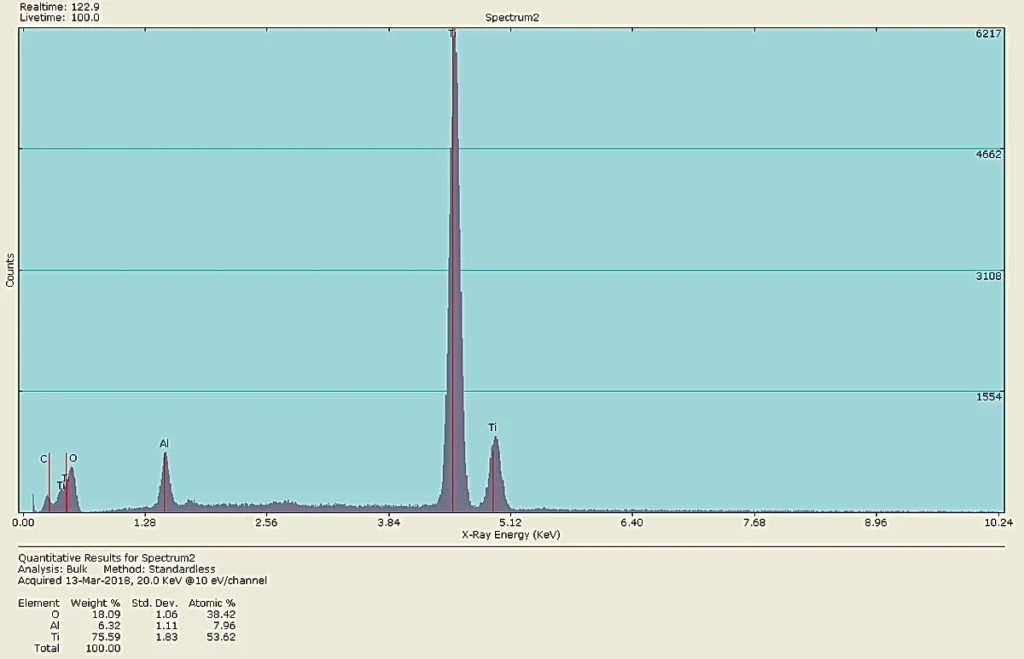Click the 6217 maximum counts value
The width and height of the screenshot is (1024, 659).
coord(988,34)
